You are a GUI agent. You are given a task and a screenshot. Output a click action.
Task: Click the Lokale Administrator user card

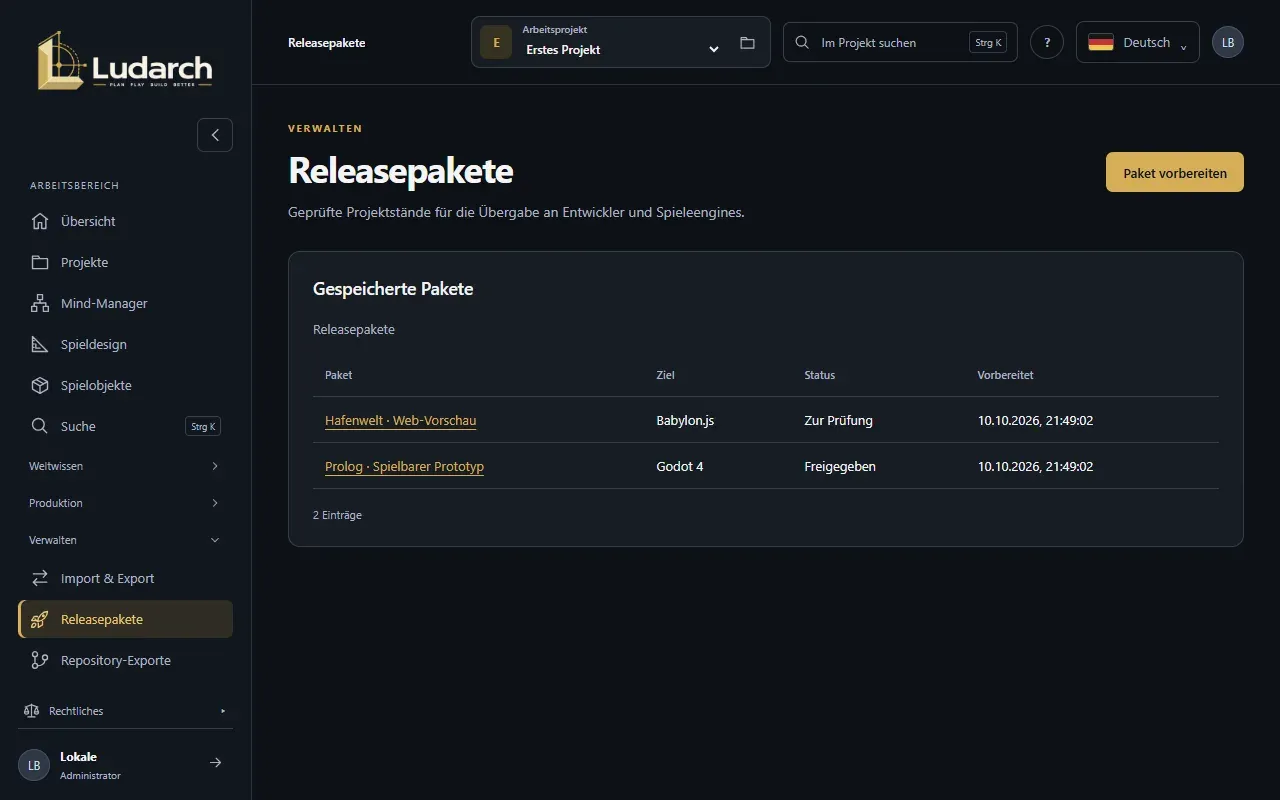pyautogui.click(x=125, y=764)
